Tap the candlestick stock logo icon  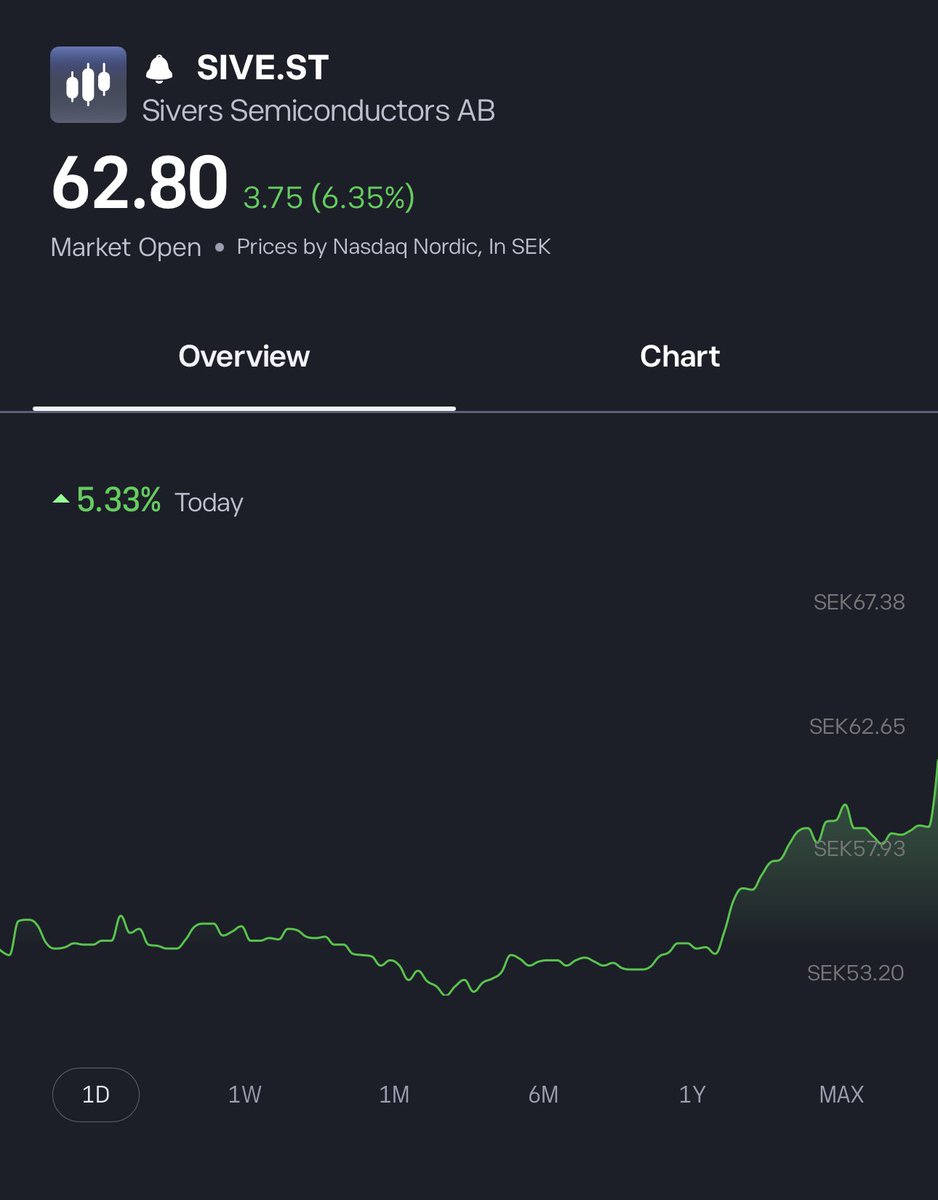[x=88, y=85]
